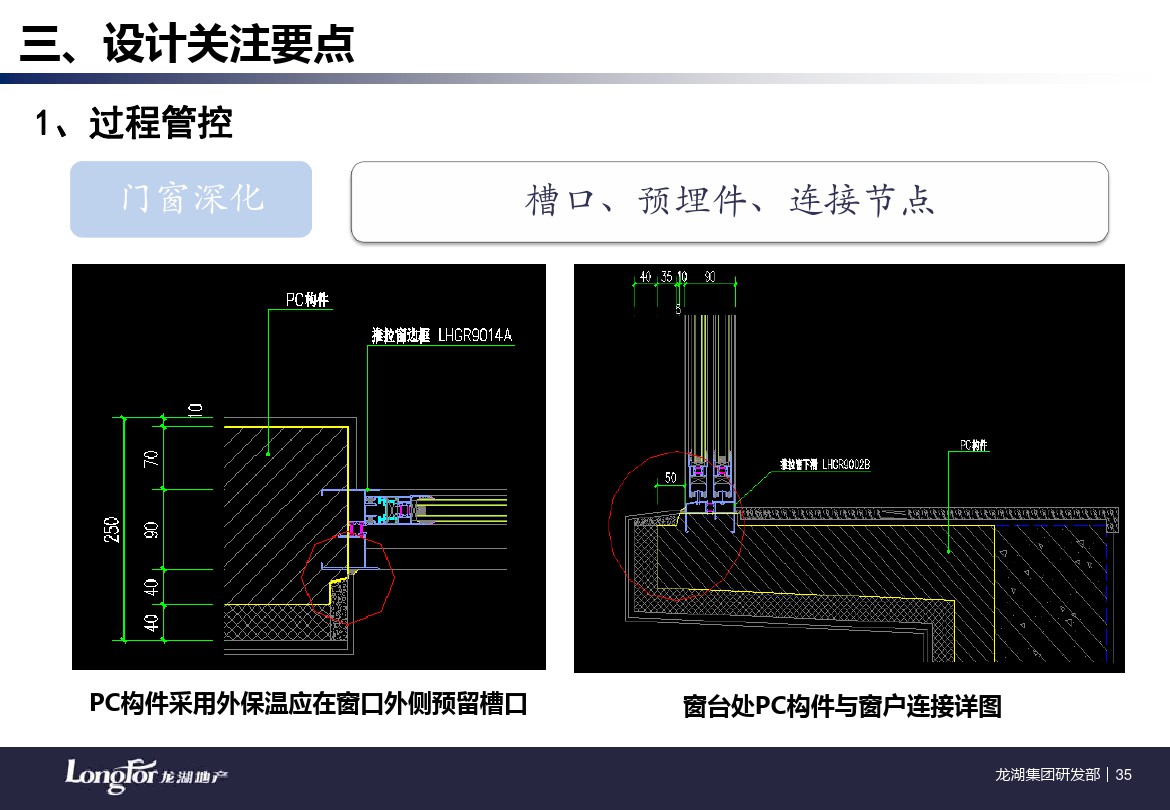Click the Longfor 龙湖地产 logo
The height and width of the screenshot is (810, 1170).
tap(146, 776)
